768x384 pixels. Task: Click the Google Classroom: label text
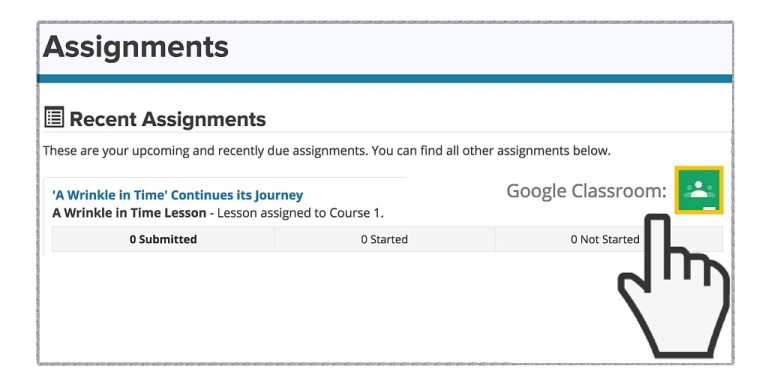tap(586, 191)
